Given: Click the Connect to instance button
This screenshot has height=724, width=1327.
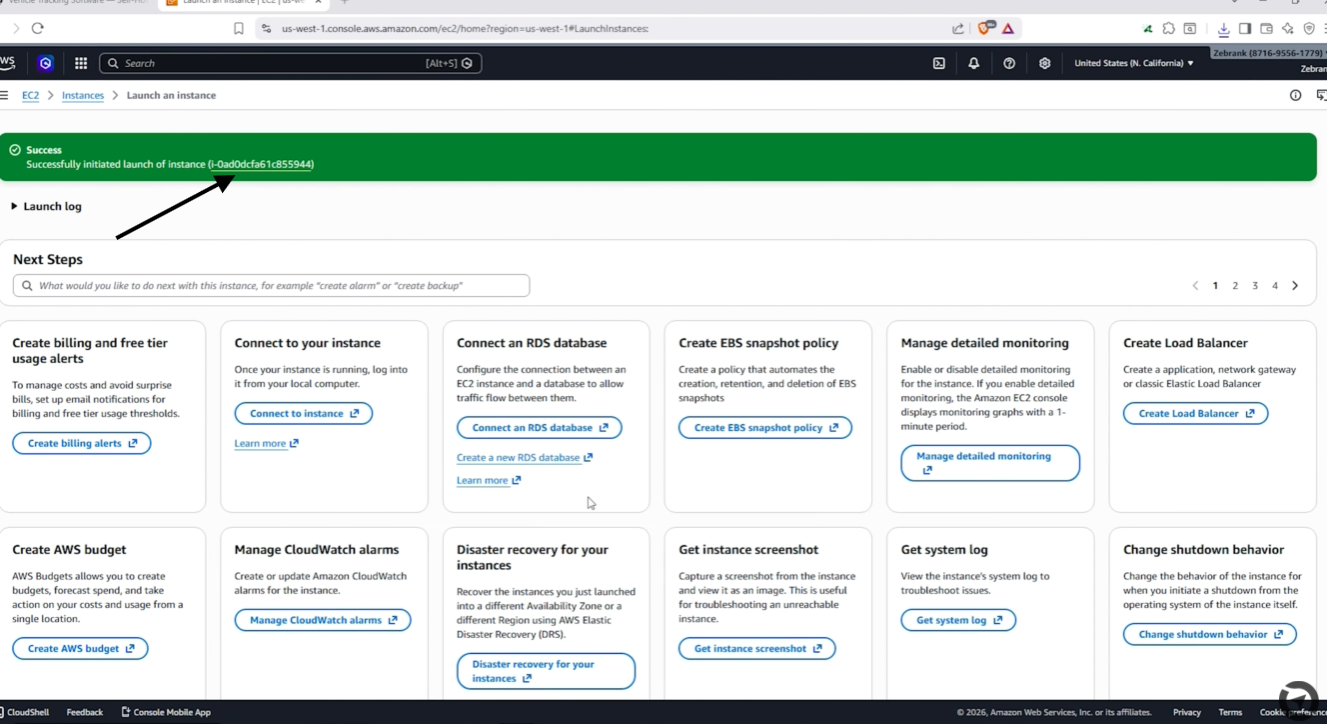Looking at the screenshot, I should click(304, 413).
